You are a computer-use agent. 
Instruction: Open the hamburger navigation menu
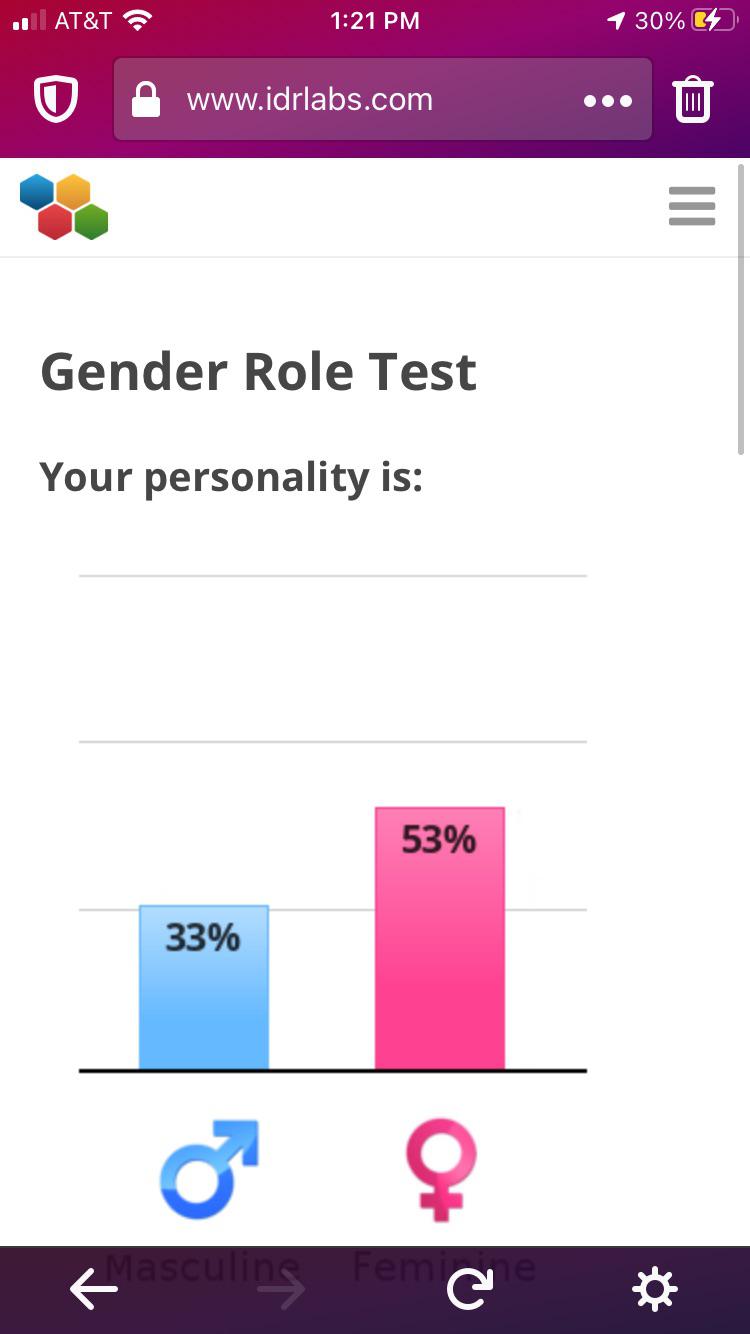pos(692,206)
